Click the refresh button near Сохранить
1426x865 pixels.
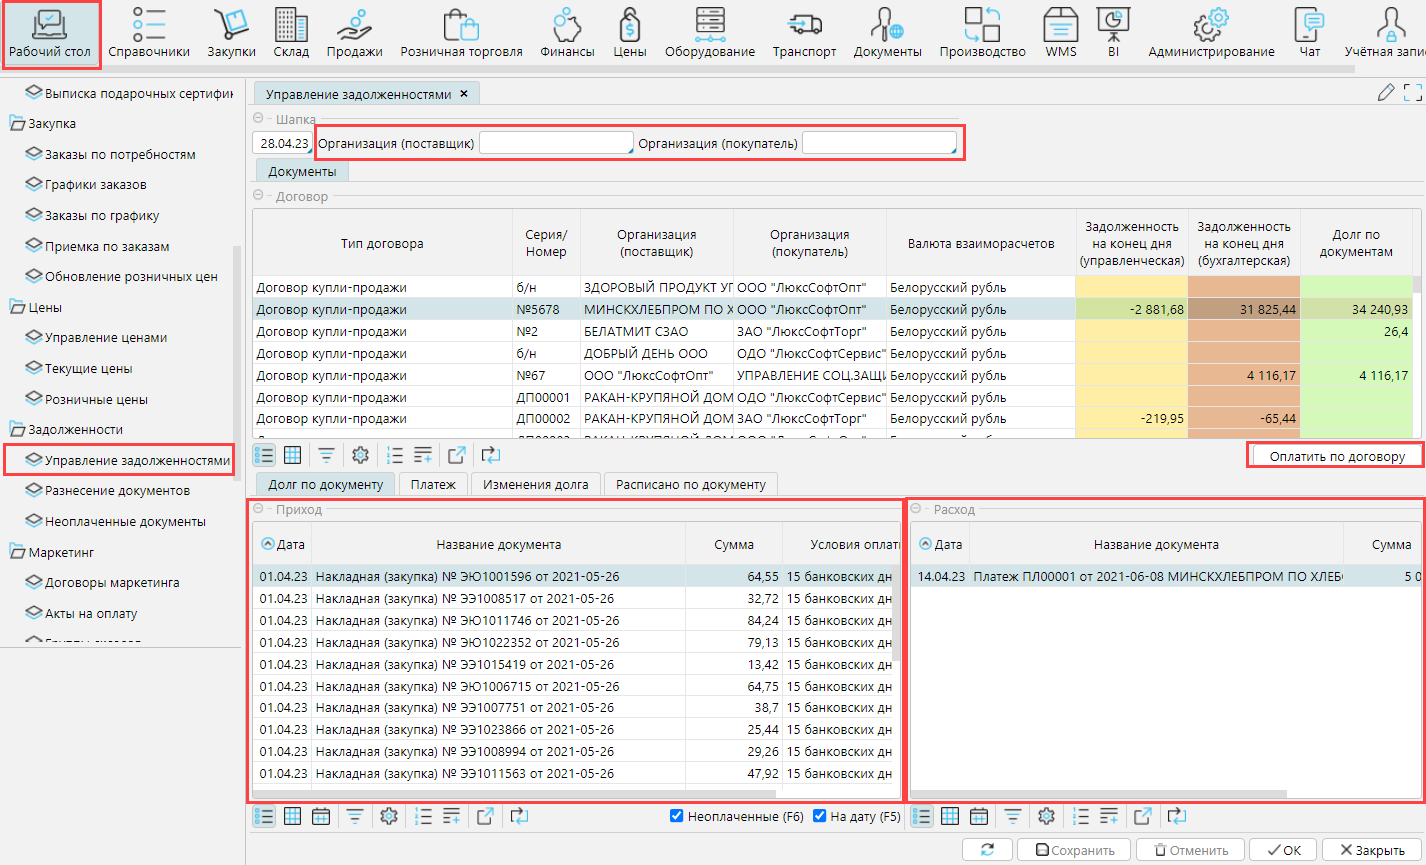click(x=987, y=850)
